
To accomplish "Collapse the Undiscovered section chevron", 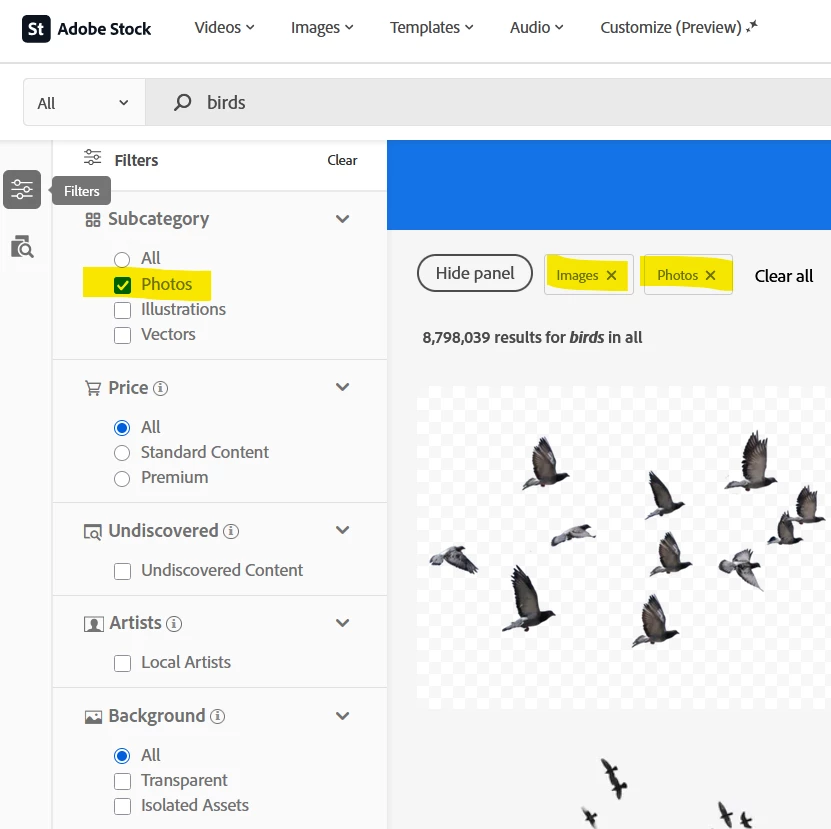I will coord(342,530).
